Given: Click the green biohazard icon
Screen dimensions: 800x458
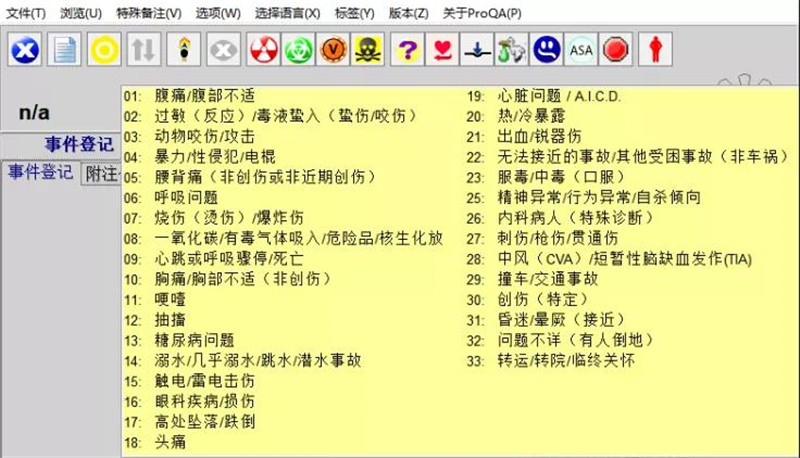Looking at the screenshot, I should point(298,49).
